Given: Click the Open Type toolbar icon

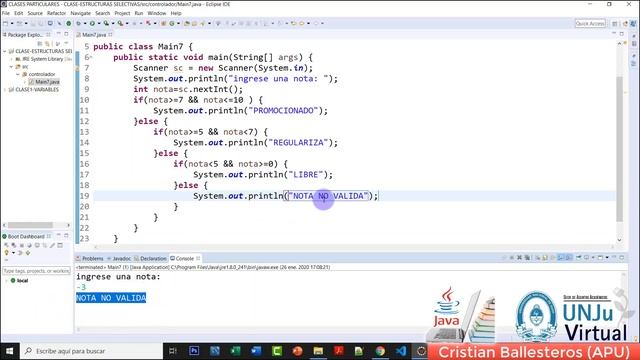Looking at the screenshot, I should point(187,23).
